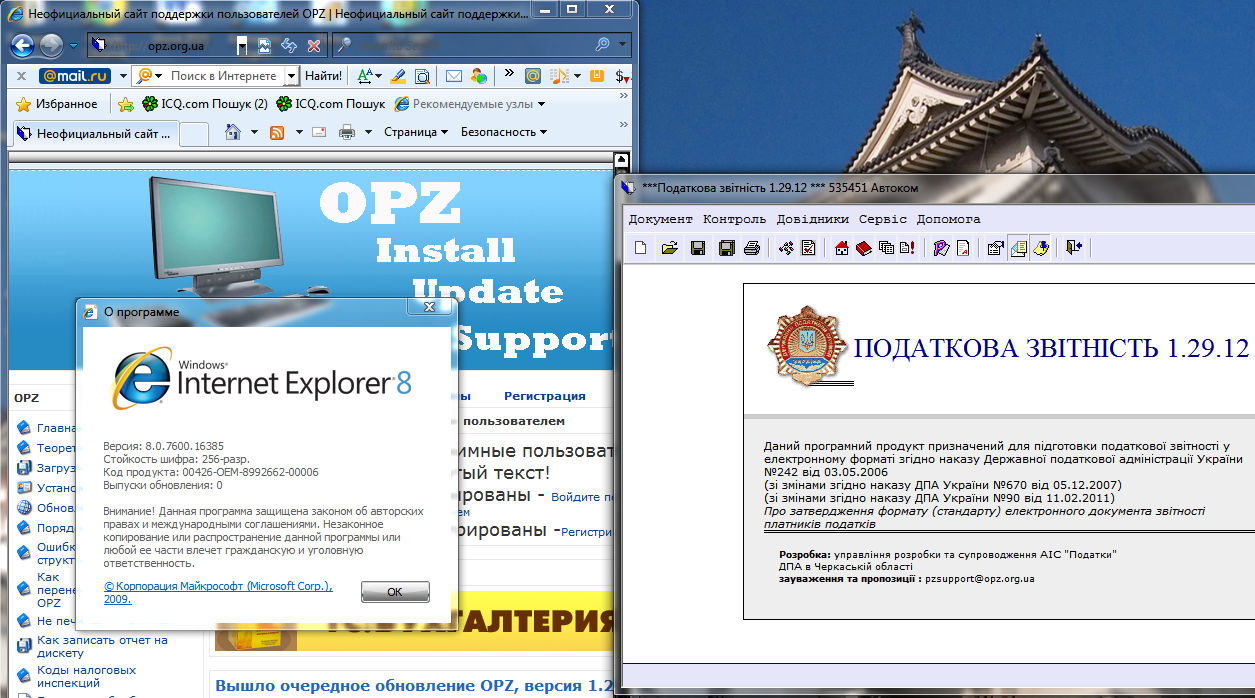This screenshot has height=698, width=1255.
Task: Go back in Internet Explorer
Action: pos(24,45)
